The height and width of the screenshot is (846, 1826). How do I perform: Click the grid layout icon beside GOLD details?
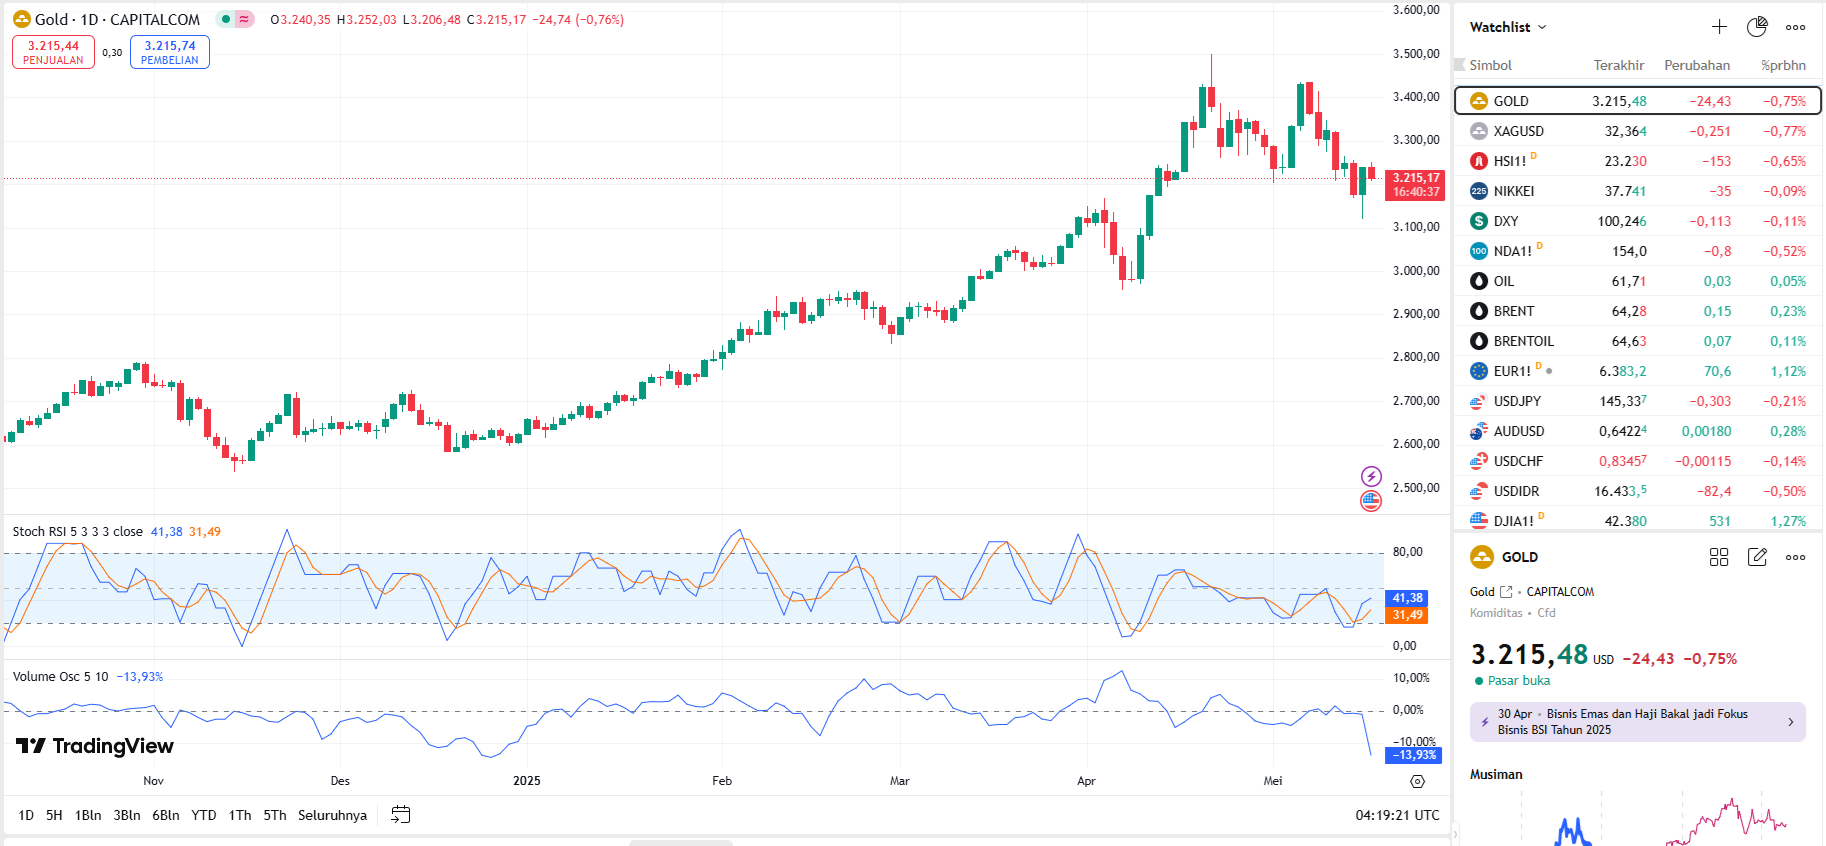(1719, 557)
